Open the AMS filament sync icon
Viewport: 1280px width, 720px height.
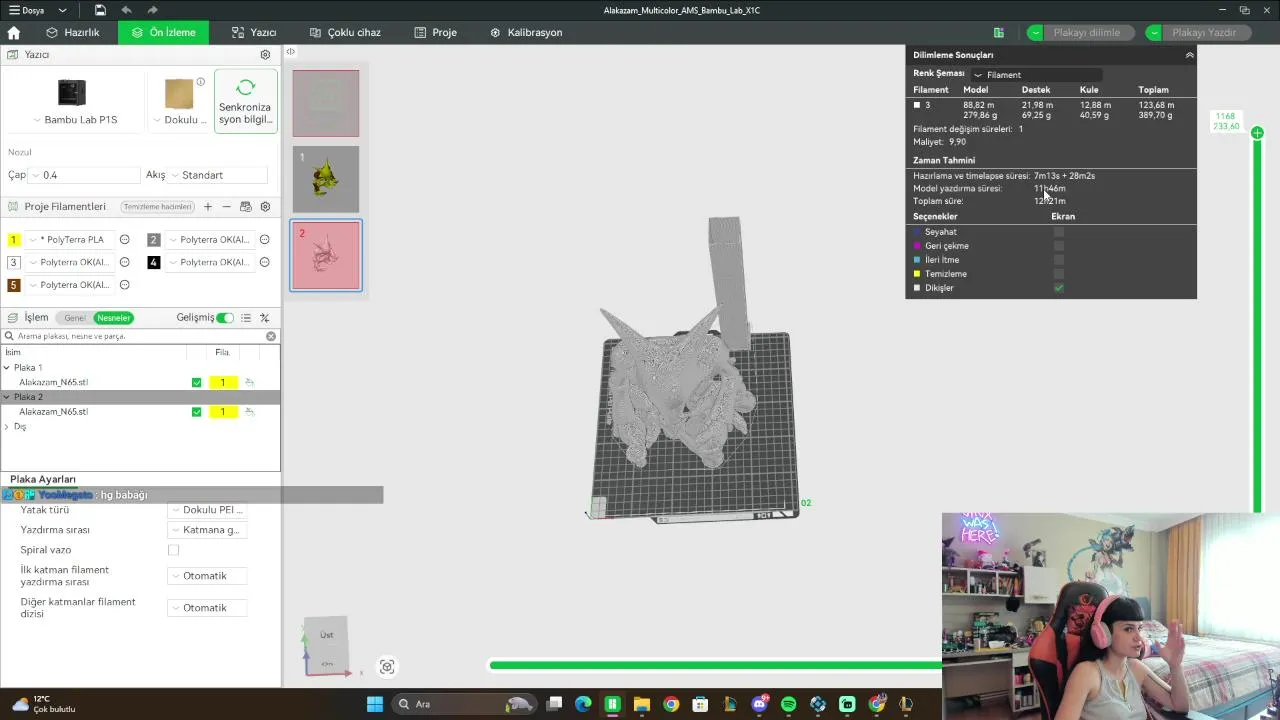pyautogui.click(x=246, y=207)
